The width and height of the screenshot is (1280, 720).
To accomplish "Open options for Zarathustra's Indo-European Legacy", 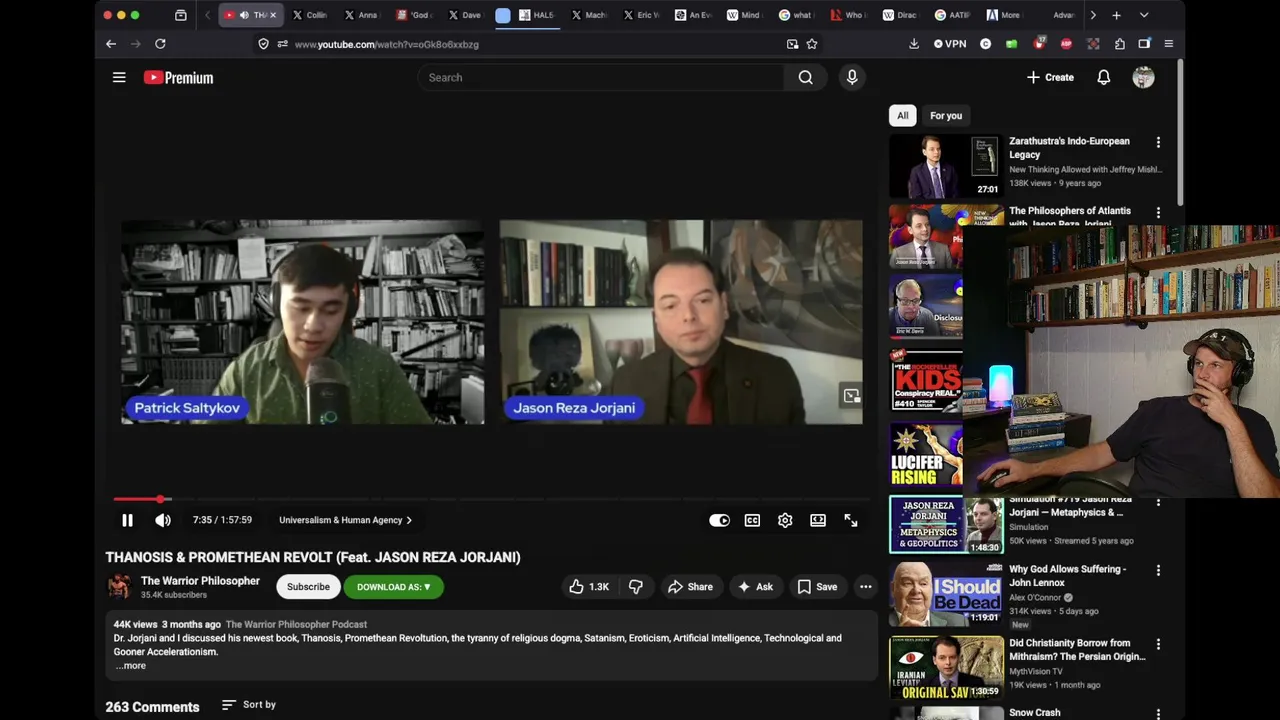I will click(1158, 143).
